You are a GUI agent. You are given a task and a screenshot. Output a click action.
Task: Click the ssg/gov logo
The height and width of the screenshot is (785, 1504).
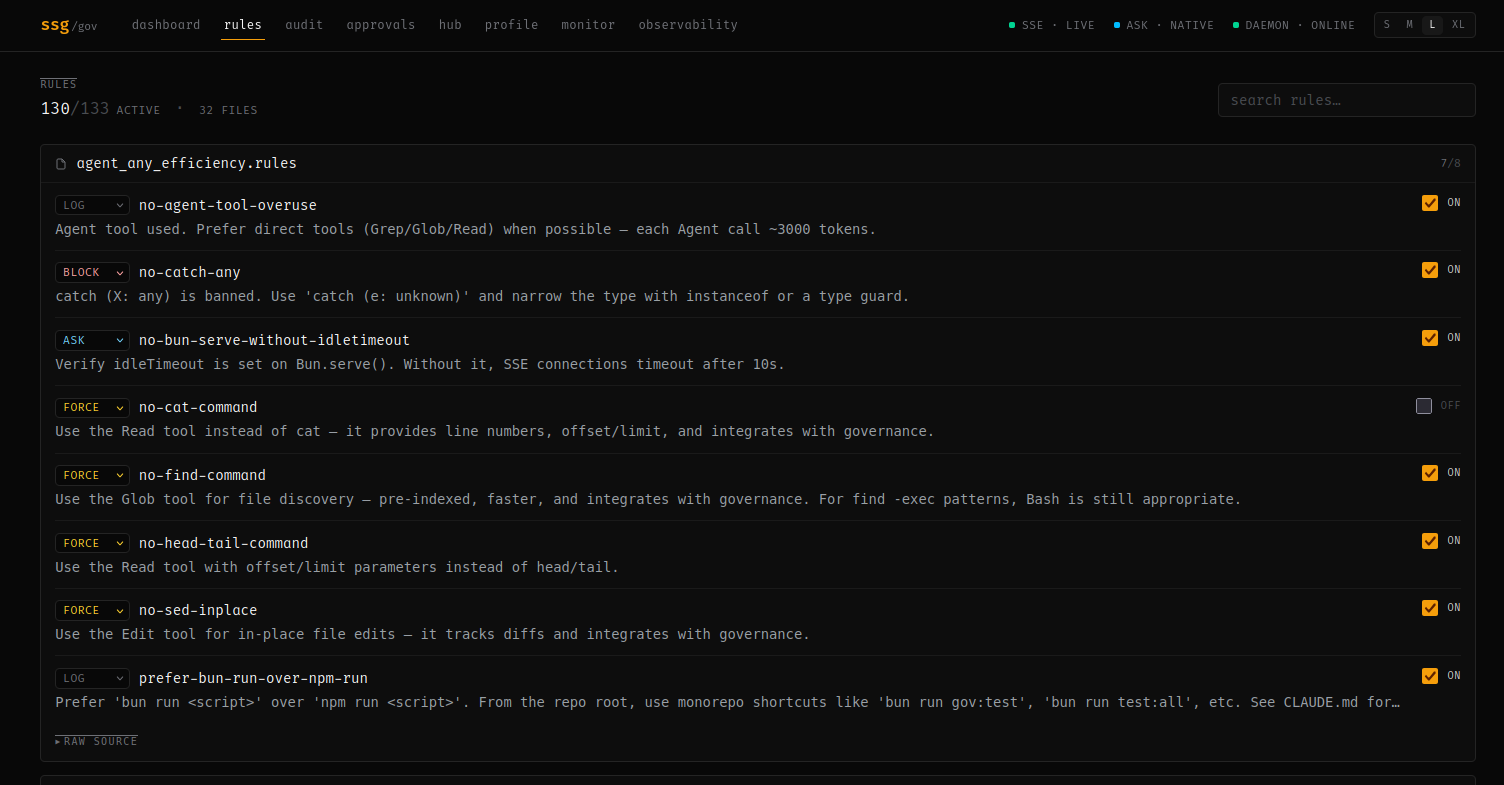69,25
